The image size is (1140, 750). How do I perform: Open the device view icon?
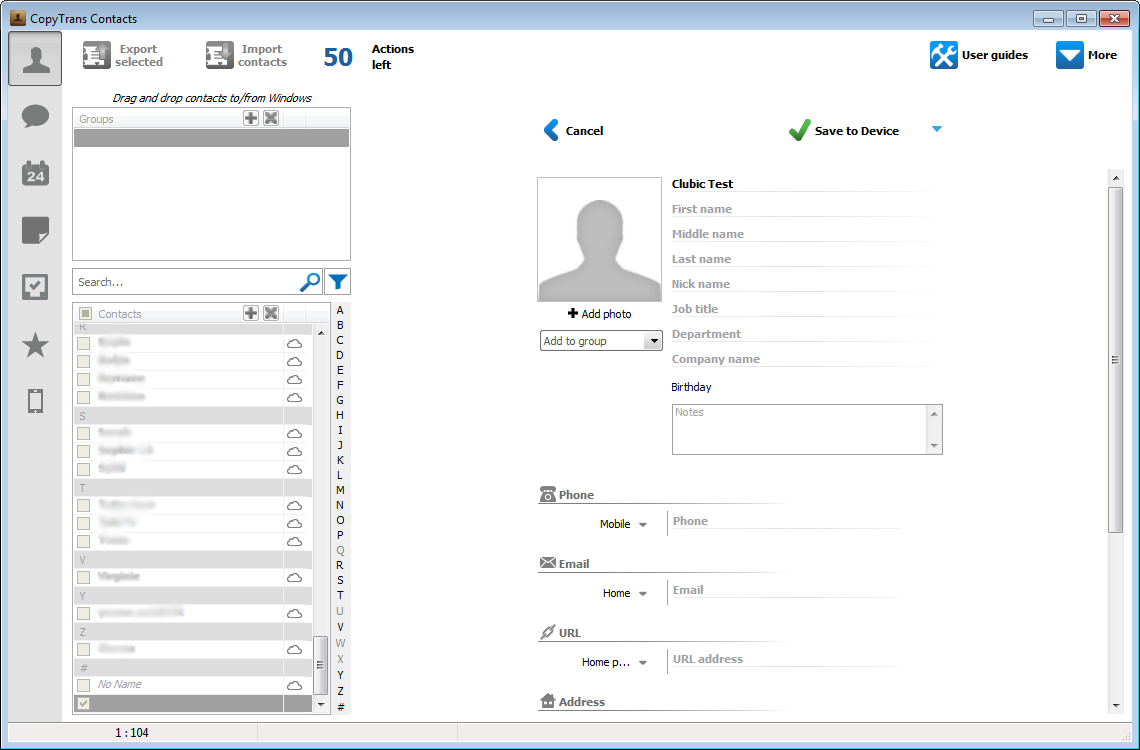(35, 400)
